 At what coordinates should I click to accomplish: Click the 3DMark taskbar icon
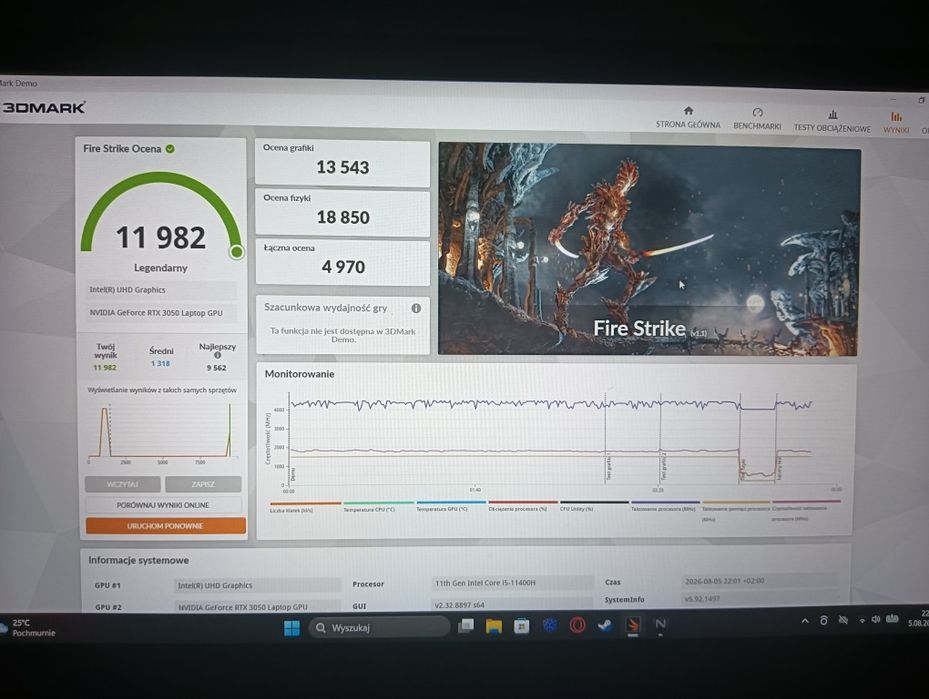point(633,625)
